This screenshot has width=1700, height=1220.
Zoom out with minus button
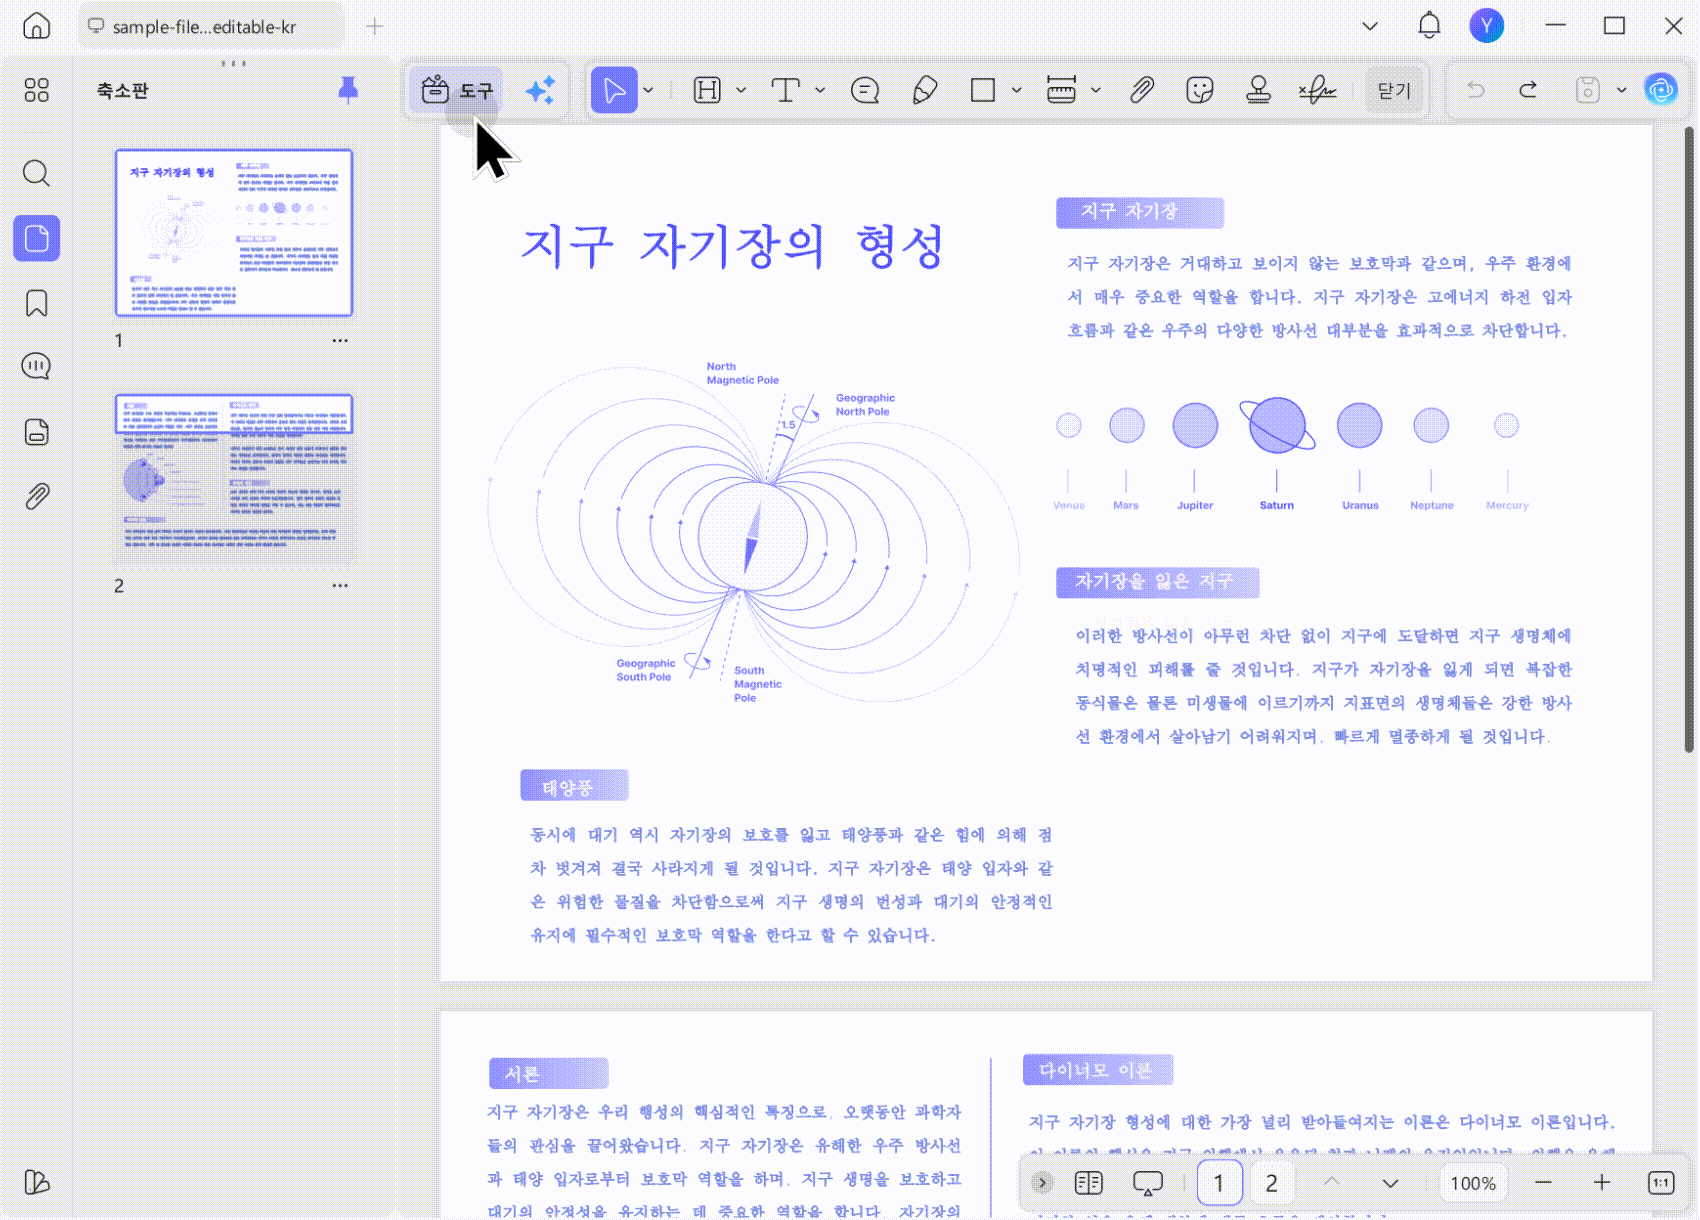tap(1543, 1183)
